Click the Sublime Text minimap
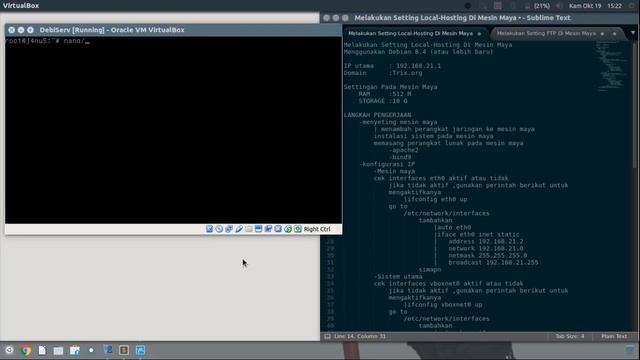 point(611,67)
